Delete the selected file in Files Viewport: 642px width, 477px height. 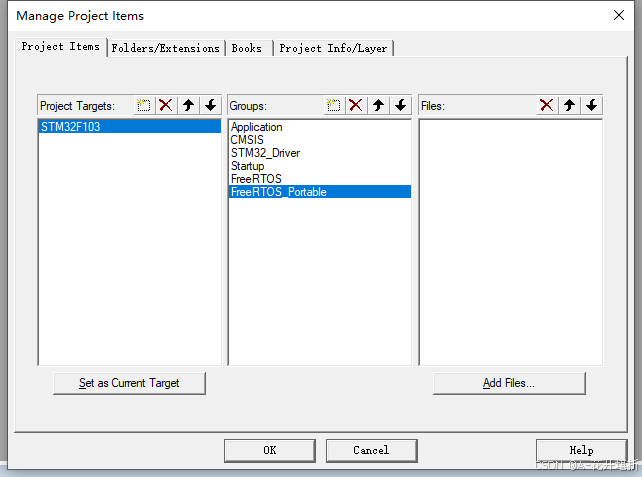click(547, 105)
